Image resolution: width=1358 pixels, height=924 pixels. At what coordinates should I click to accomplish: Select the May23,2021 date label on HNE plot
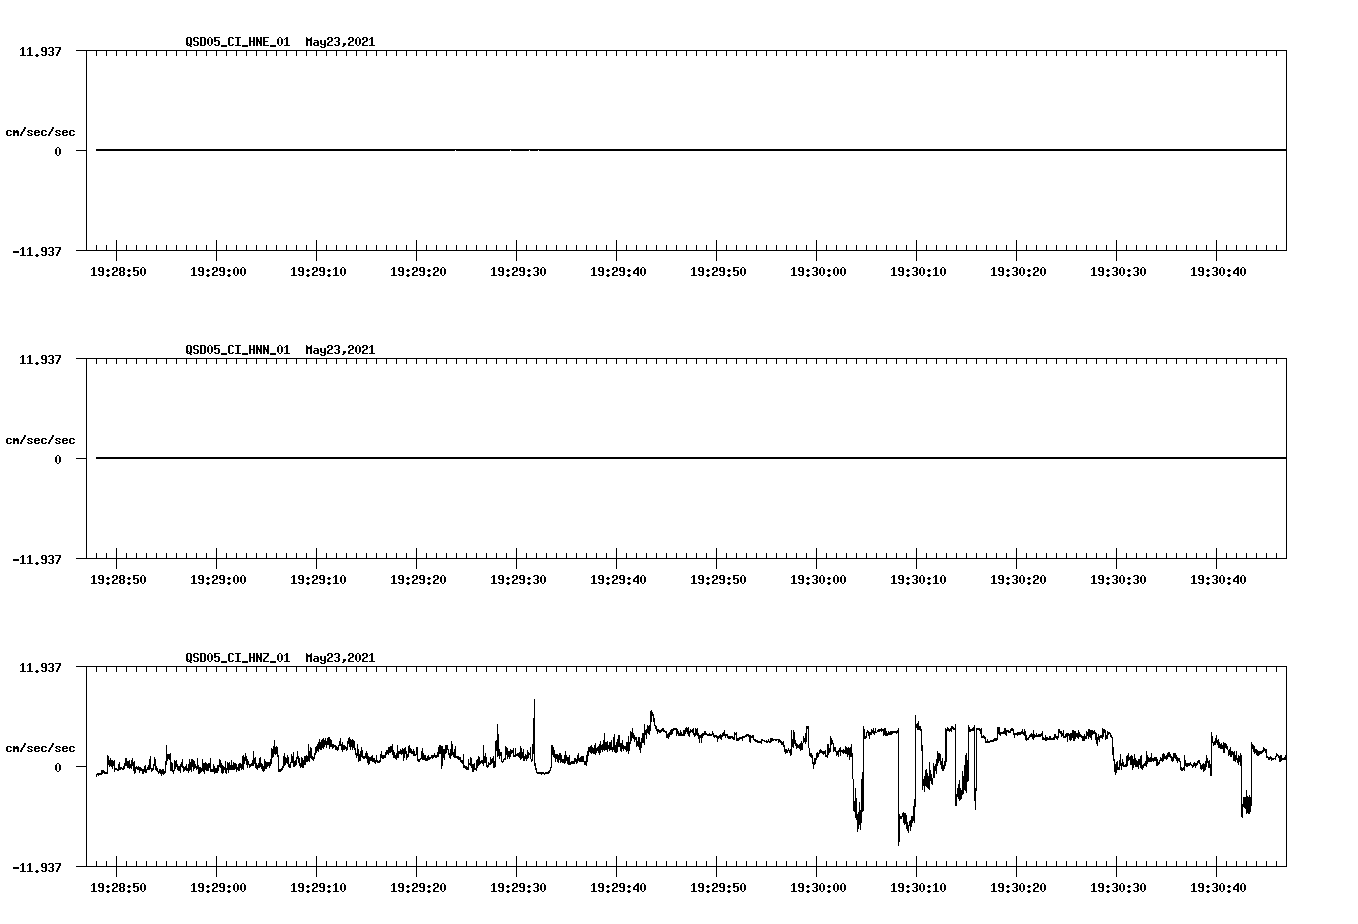[340, 43]
